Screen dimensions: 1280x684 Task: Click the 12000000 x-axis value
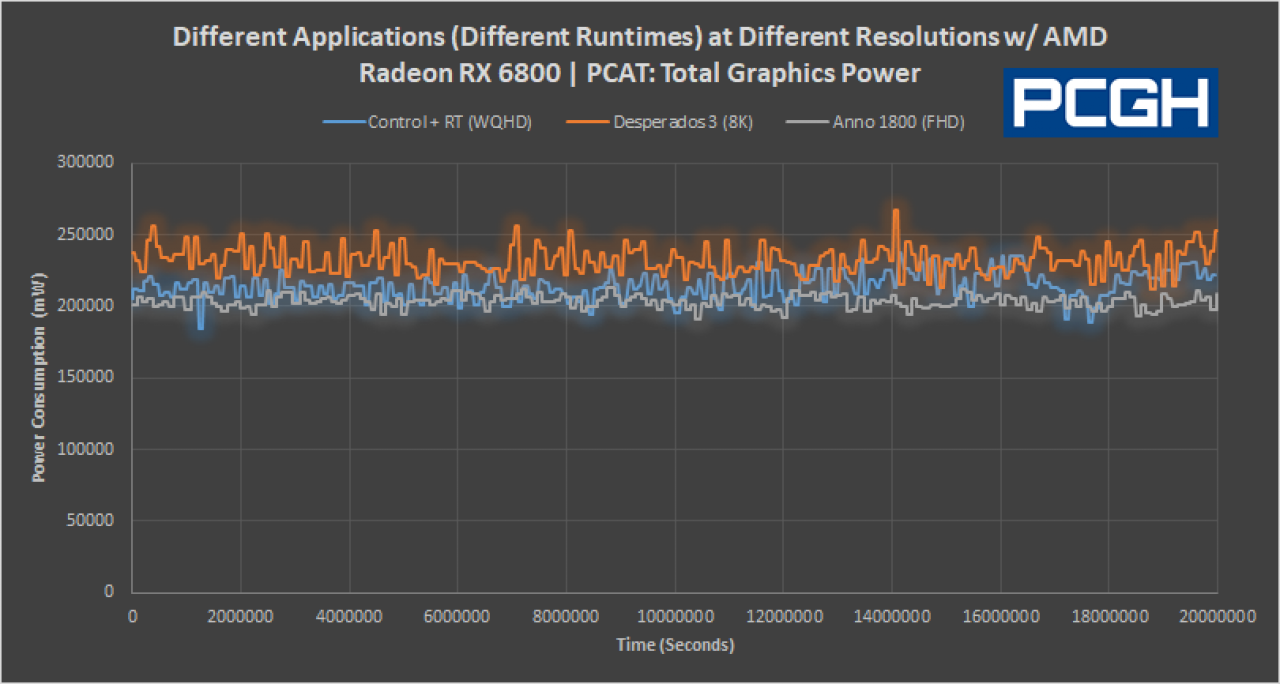point(783,618)
